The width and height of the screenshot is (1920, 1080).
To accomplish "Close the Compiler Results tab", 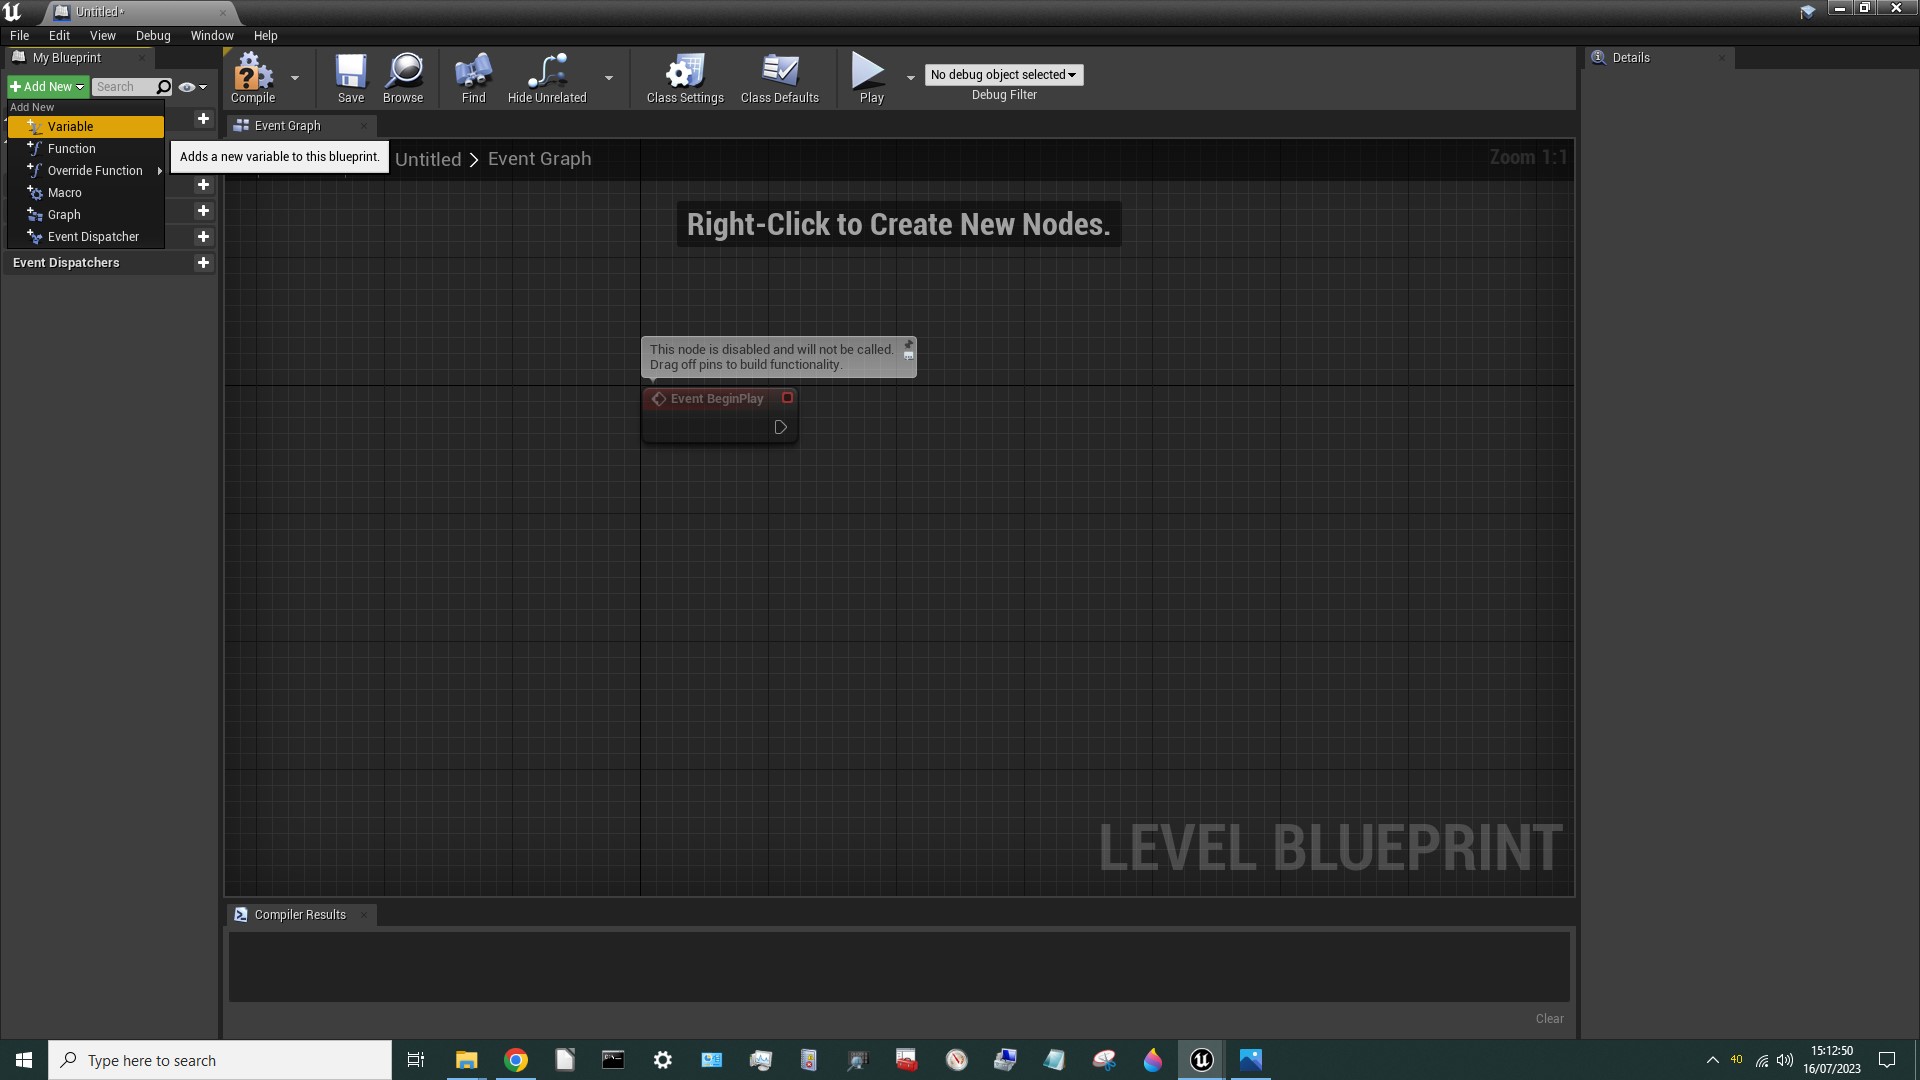I will coord(363,915).
